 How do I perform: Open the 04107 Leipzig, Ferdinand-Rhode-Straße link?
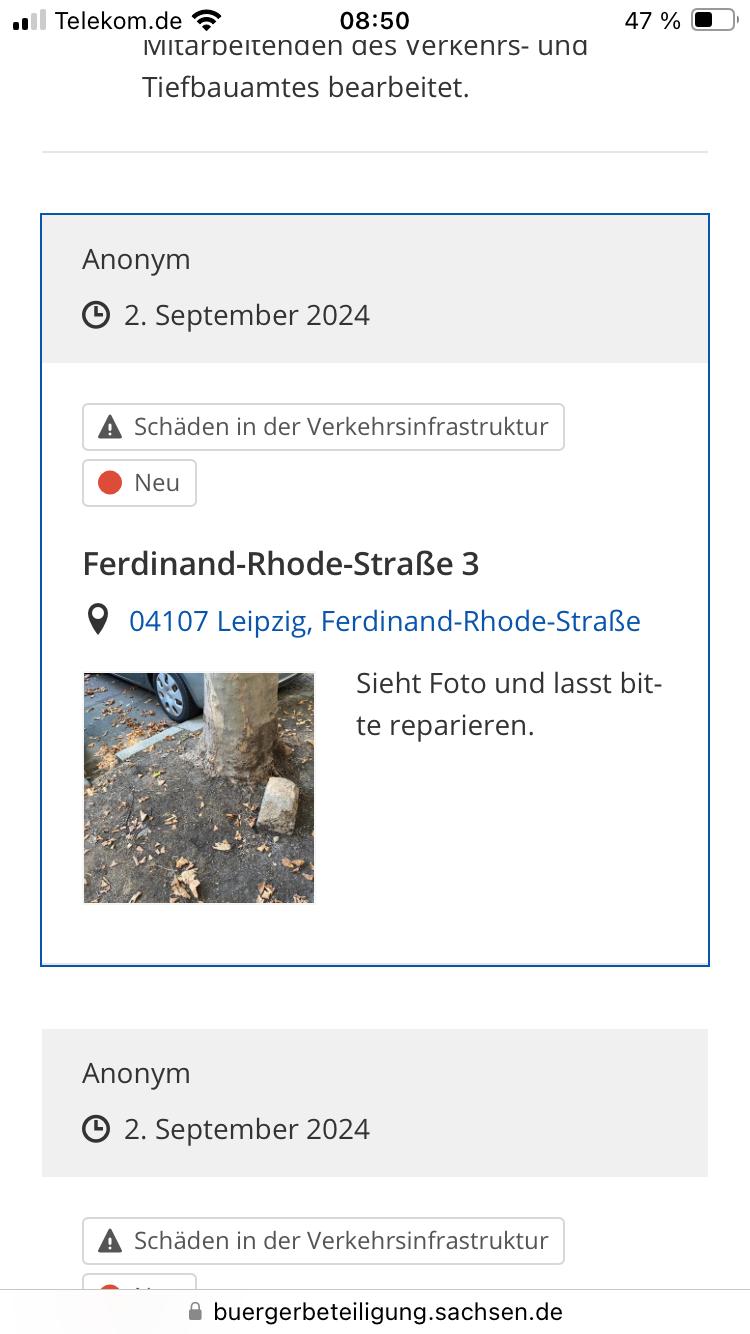[385, 621]
